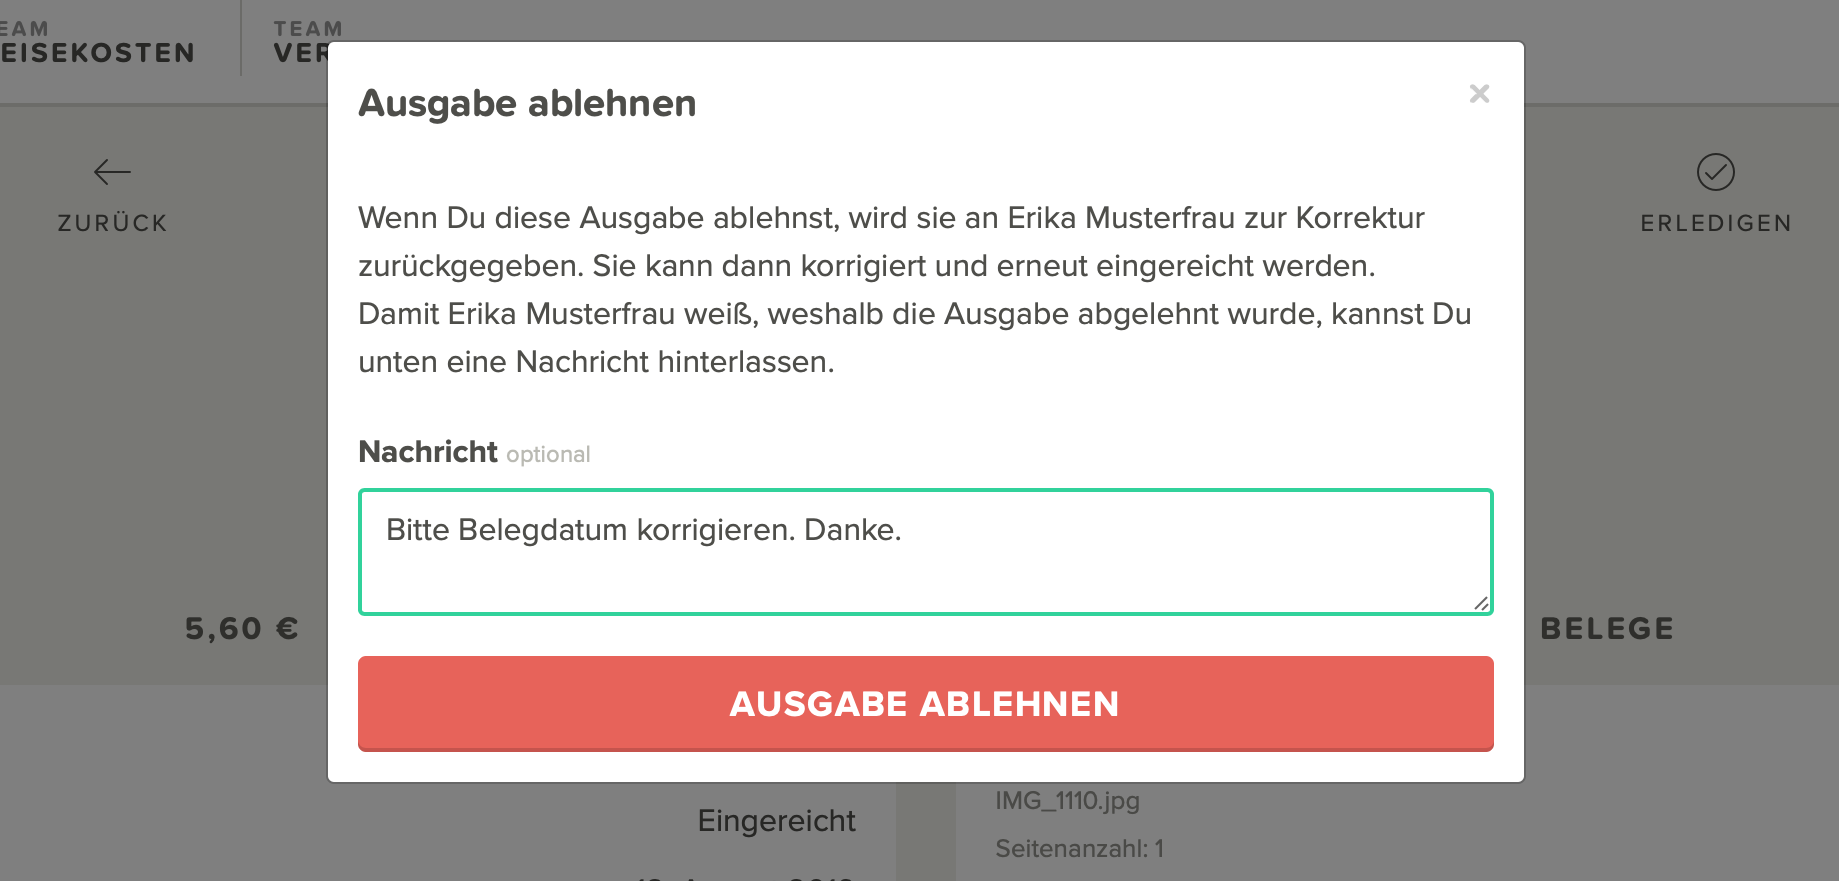Click the Eingereicht status text
The height and width of the screenshot is (881, 1839).
(x=776, y=821)
